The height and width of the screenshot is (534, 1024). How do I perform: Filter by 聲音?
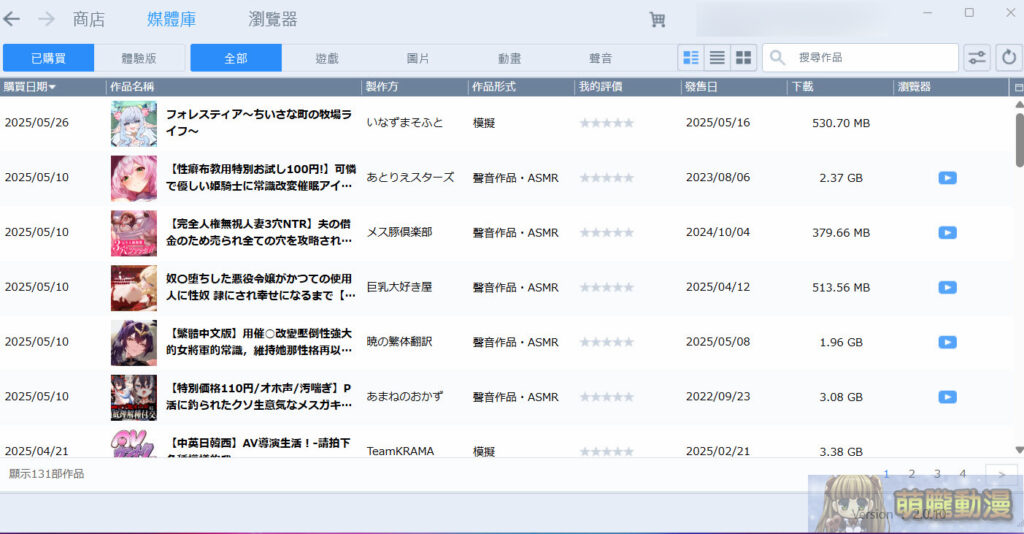[x=600, y=58]
